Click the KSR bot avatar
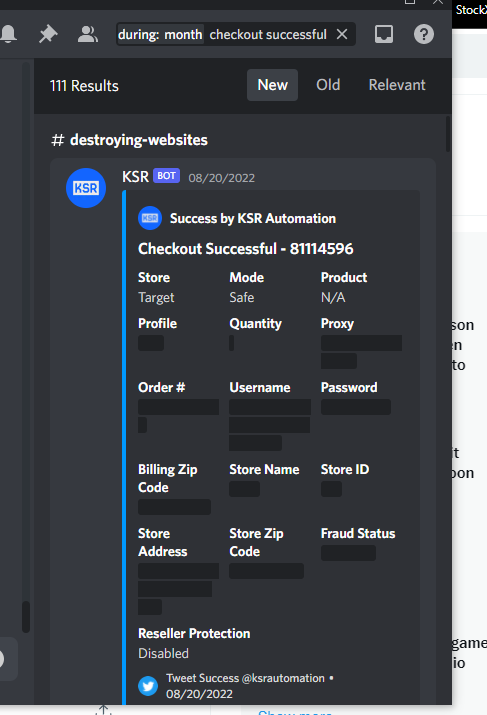The width and height of the screenshot is (487, 715). click(86, 188)
